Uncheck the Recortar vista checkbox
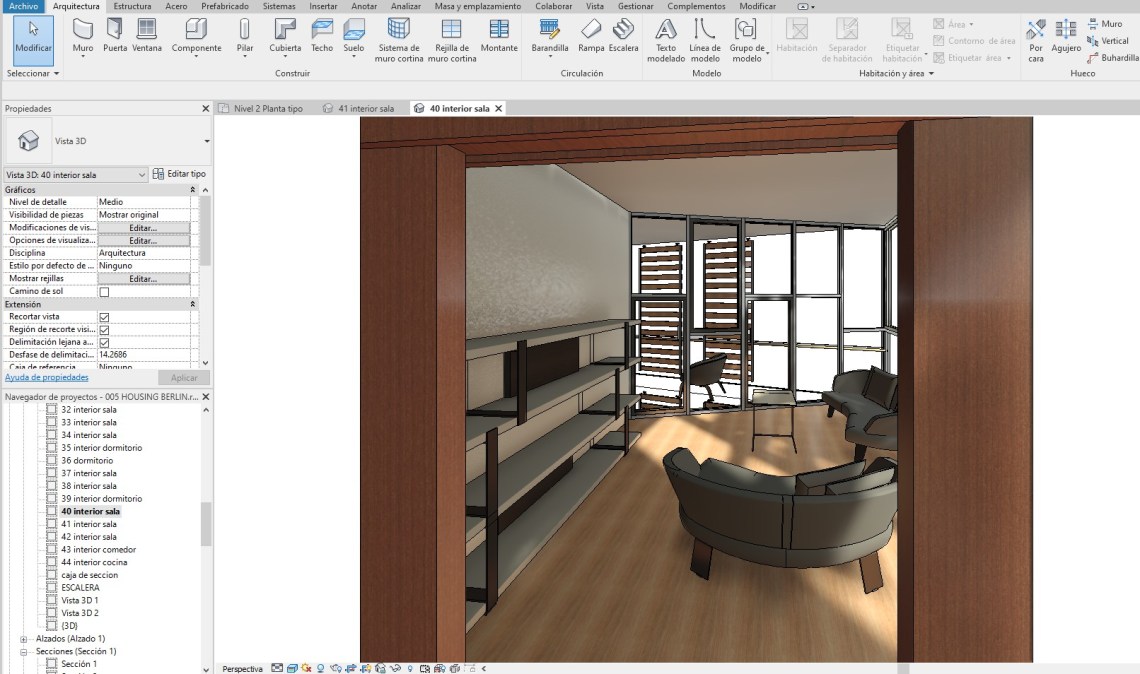 (104, 317)
